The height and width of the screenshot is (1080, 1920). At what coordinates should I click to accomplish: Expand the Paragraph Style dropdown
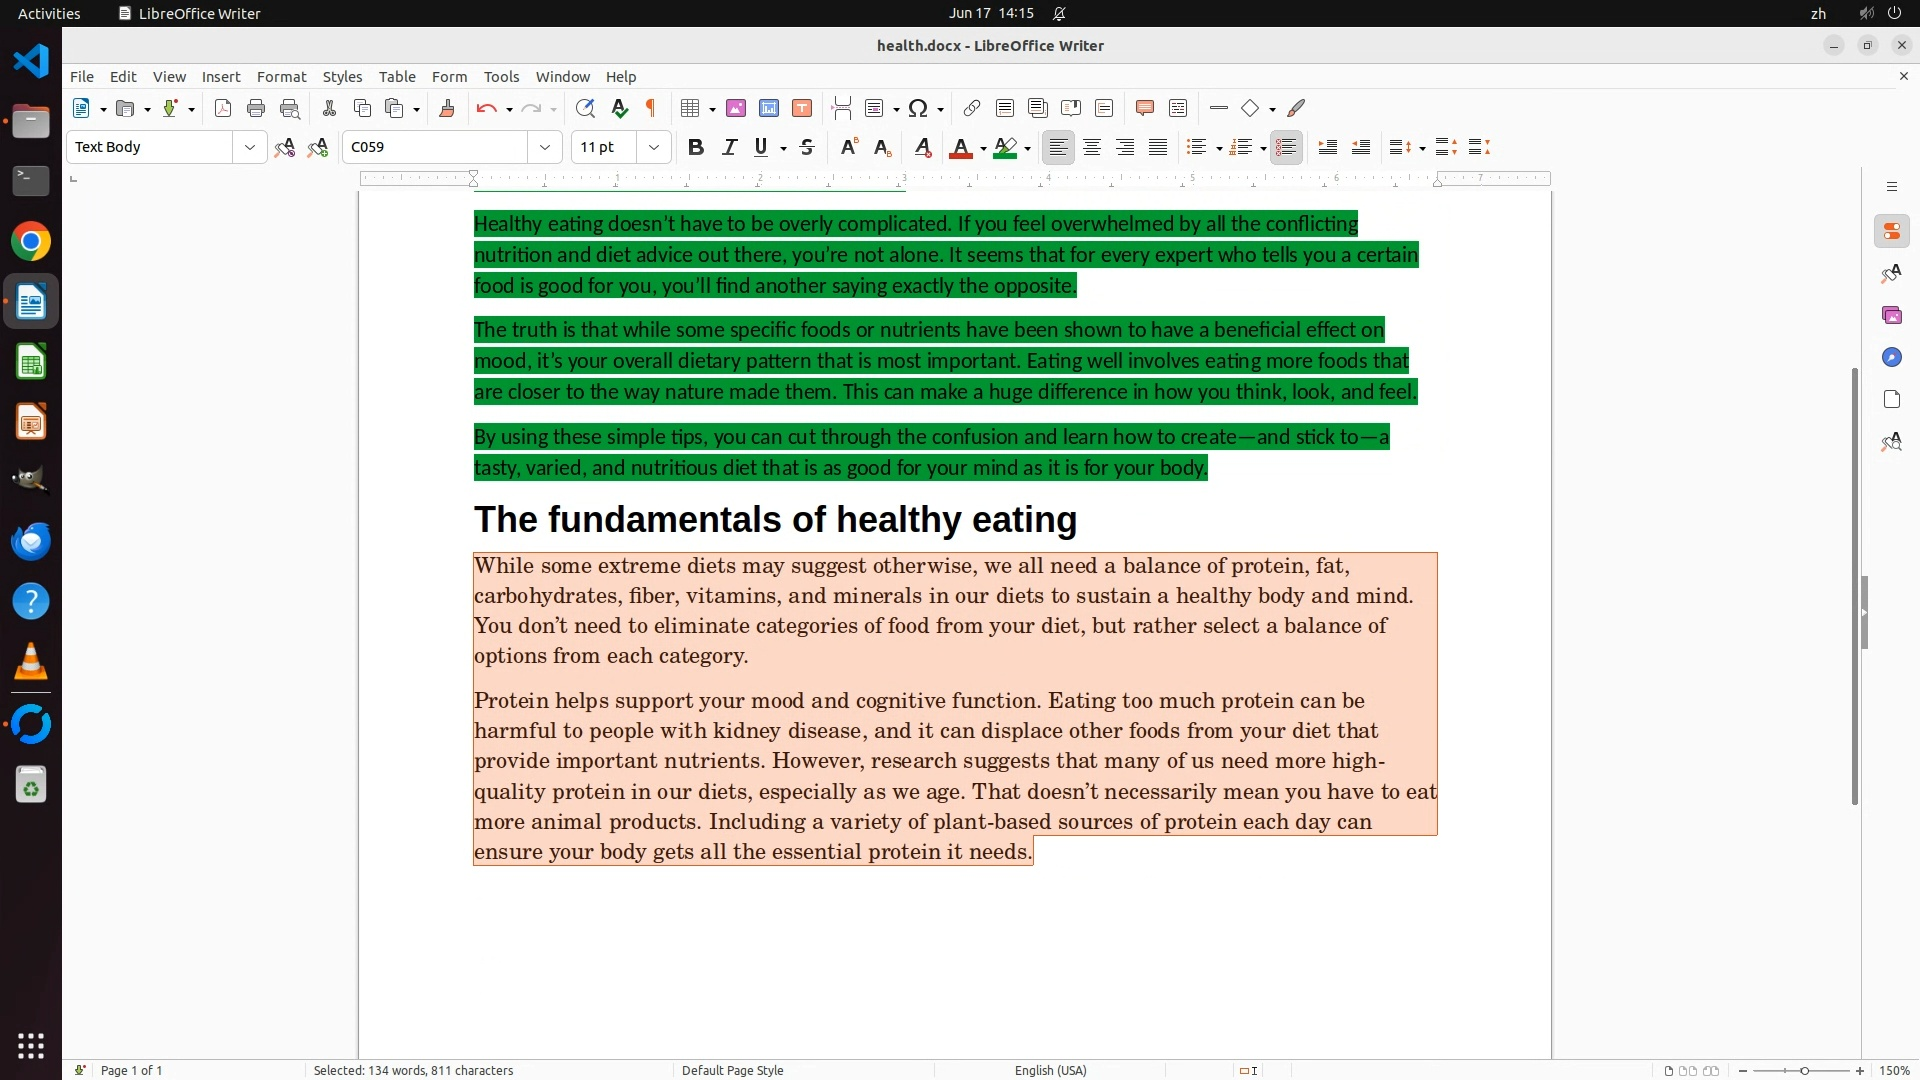249,148
